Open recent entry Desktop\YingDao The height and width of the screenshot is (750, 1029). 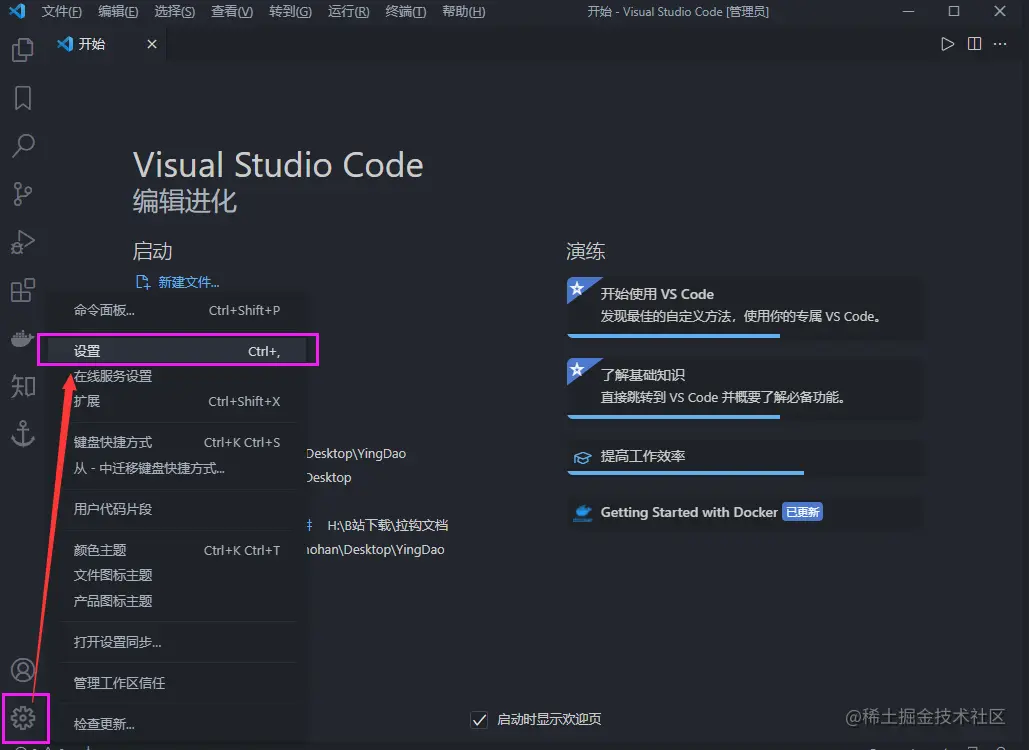click(x=356, y=453)
